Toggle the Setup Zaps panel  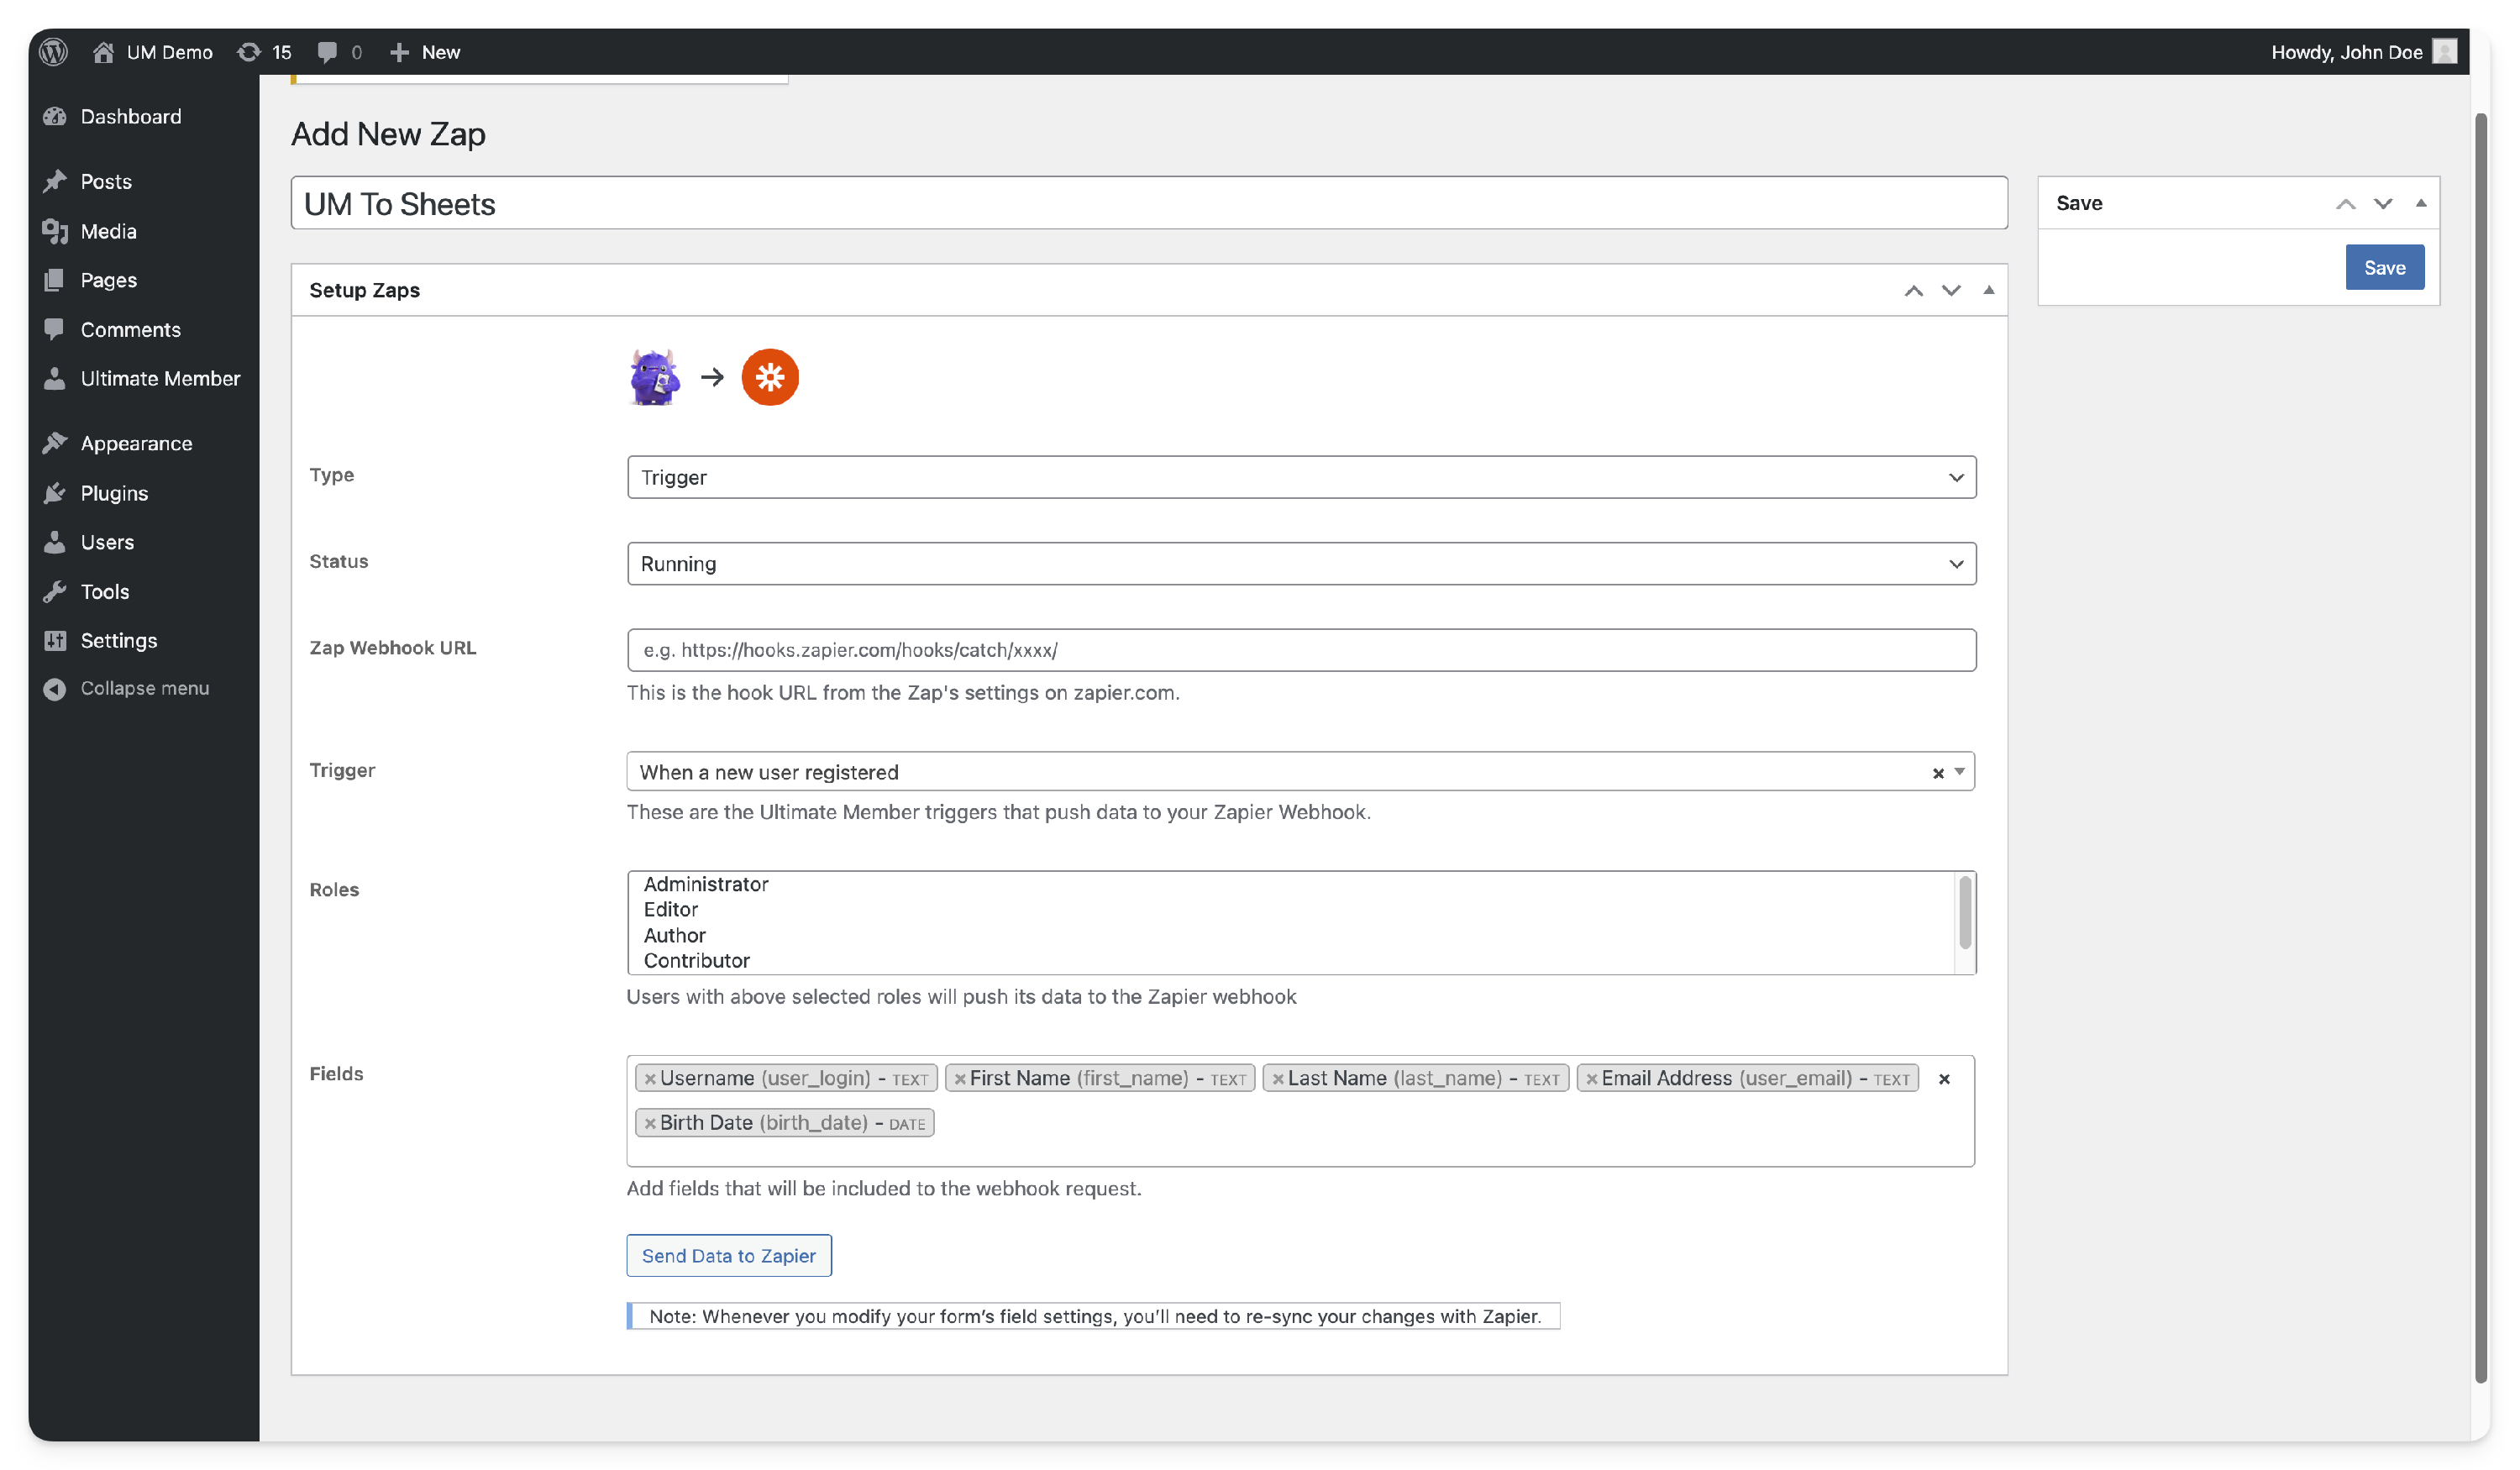tap(1988, 290)
